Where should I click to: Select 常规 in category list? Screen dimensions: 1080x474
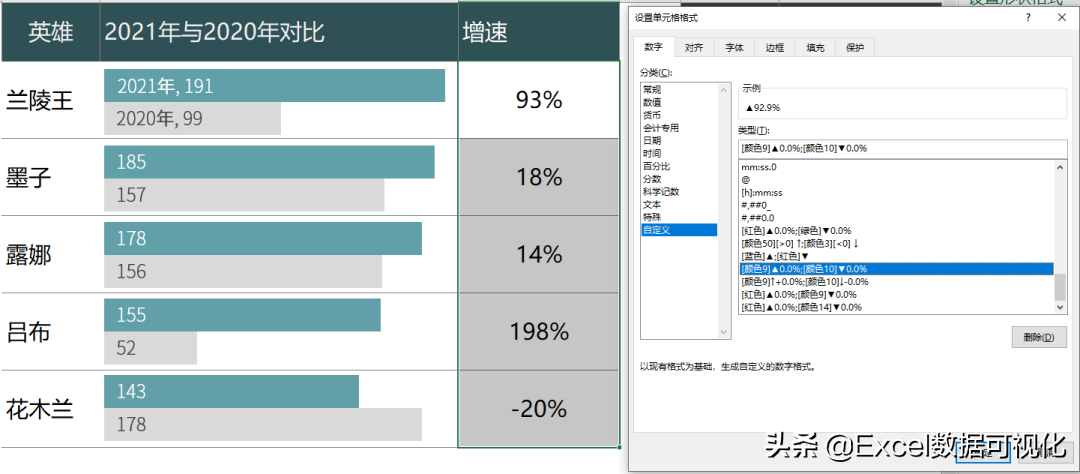tap(678, 90)
